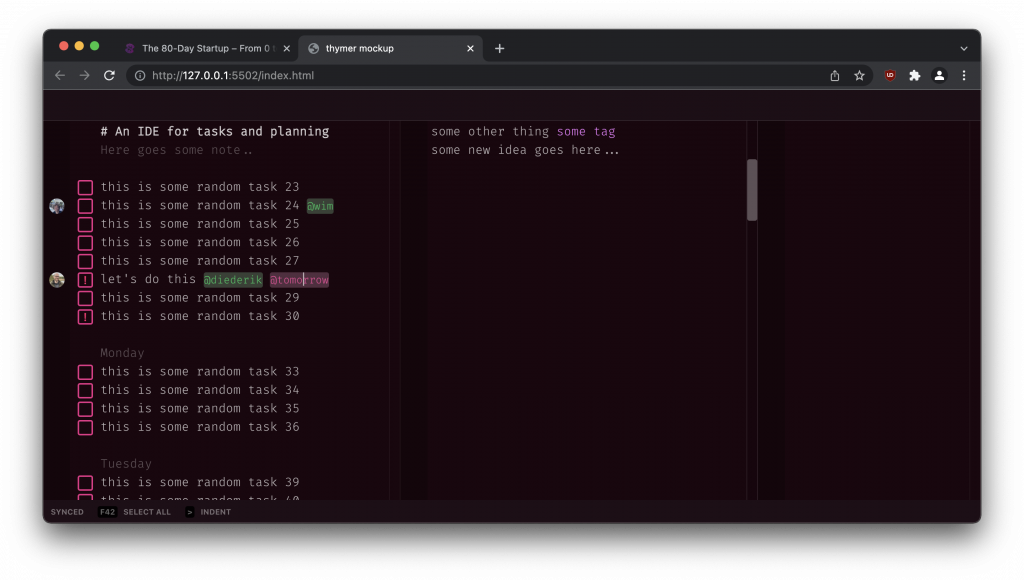Click the text 'this is some random task 35'
The height and width of the screenshot is (580, 1024).
point(200,408)
